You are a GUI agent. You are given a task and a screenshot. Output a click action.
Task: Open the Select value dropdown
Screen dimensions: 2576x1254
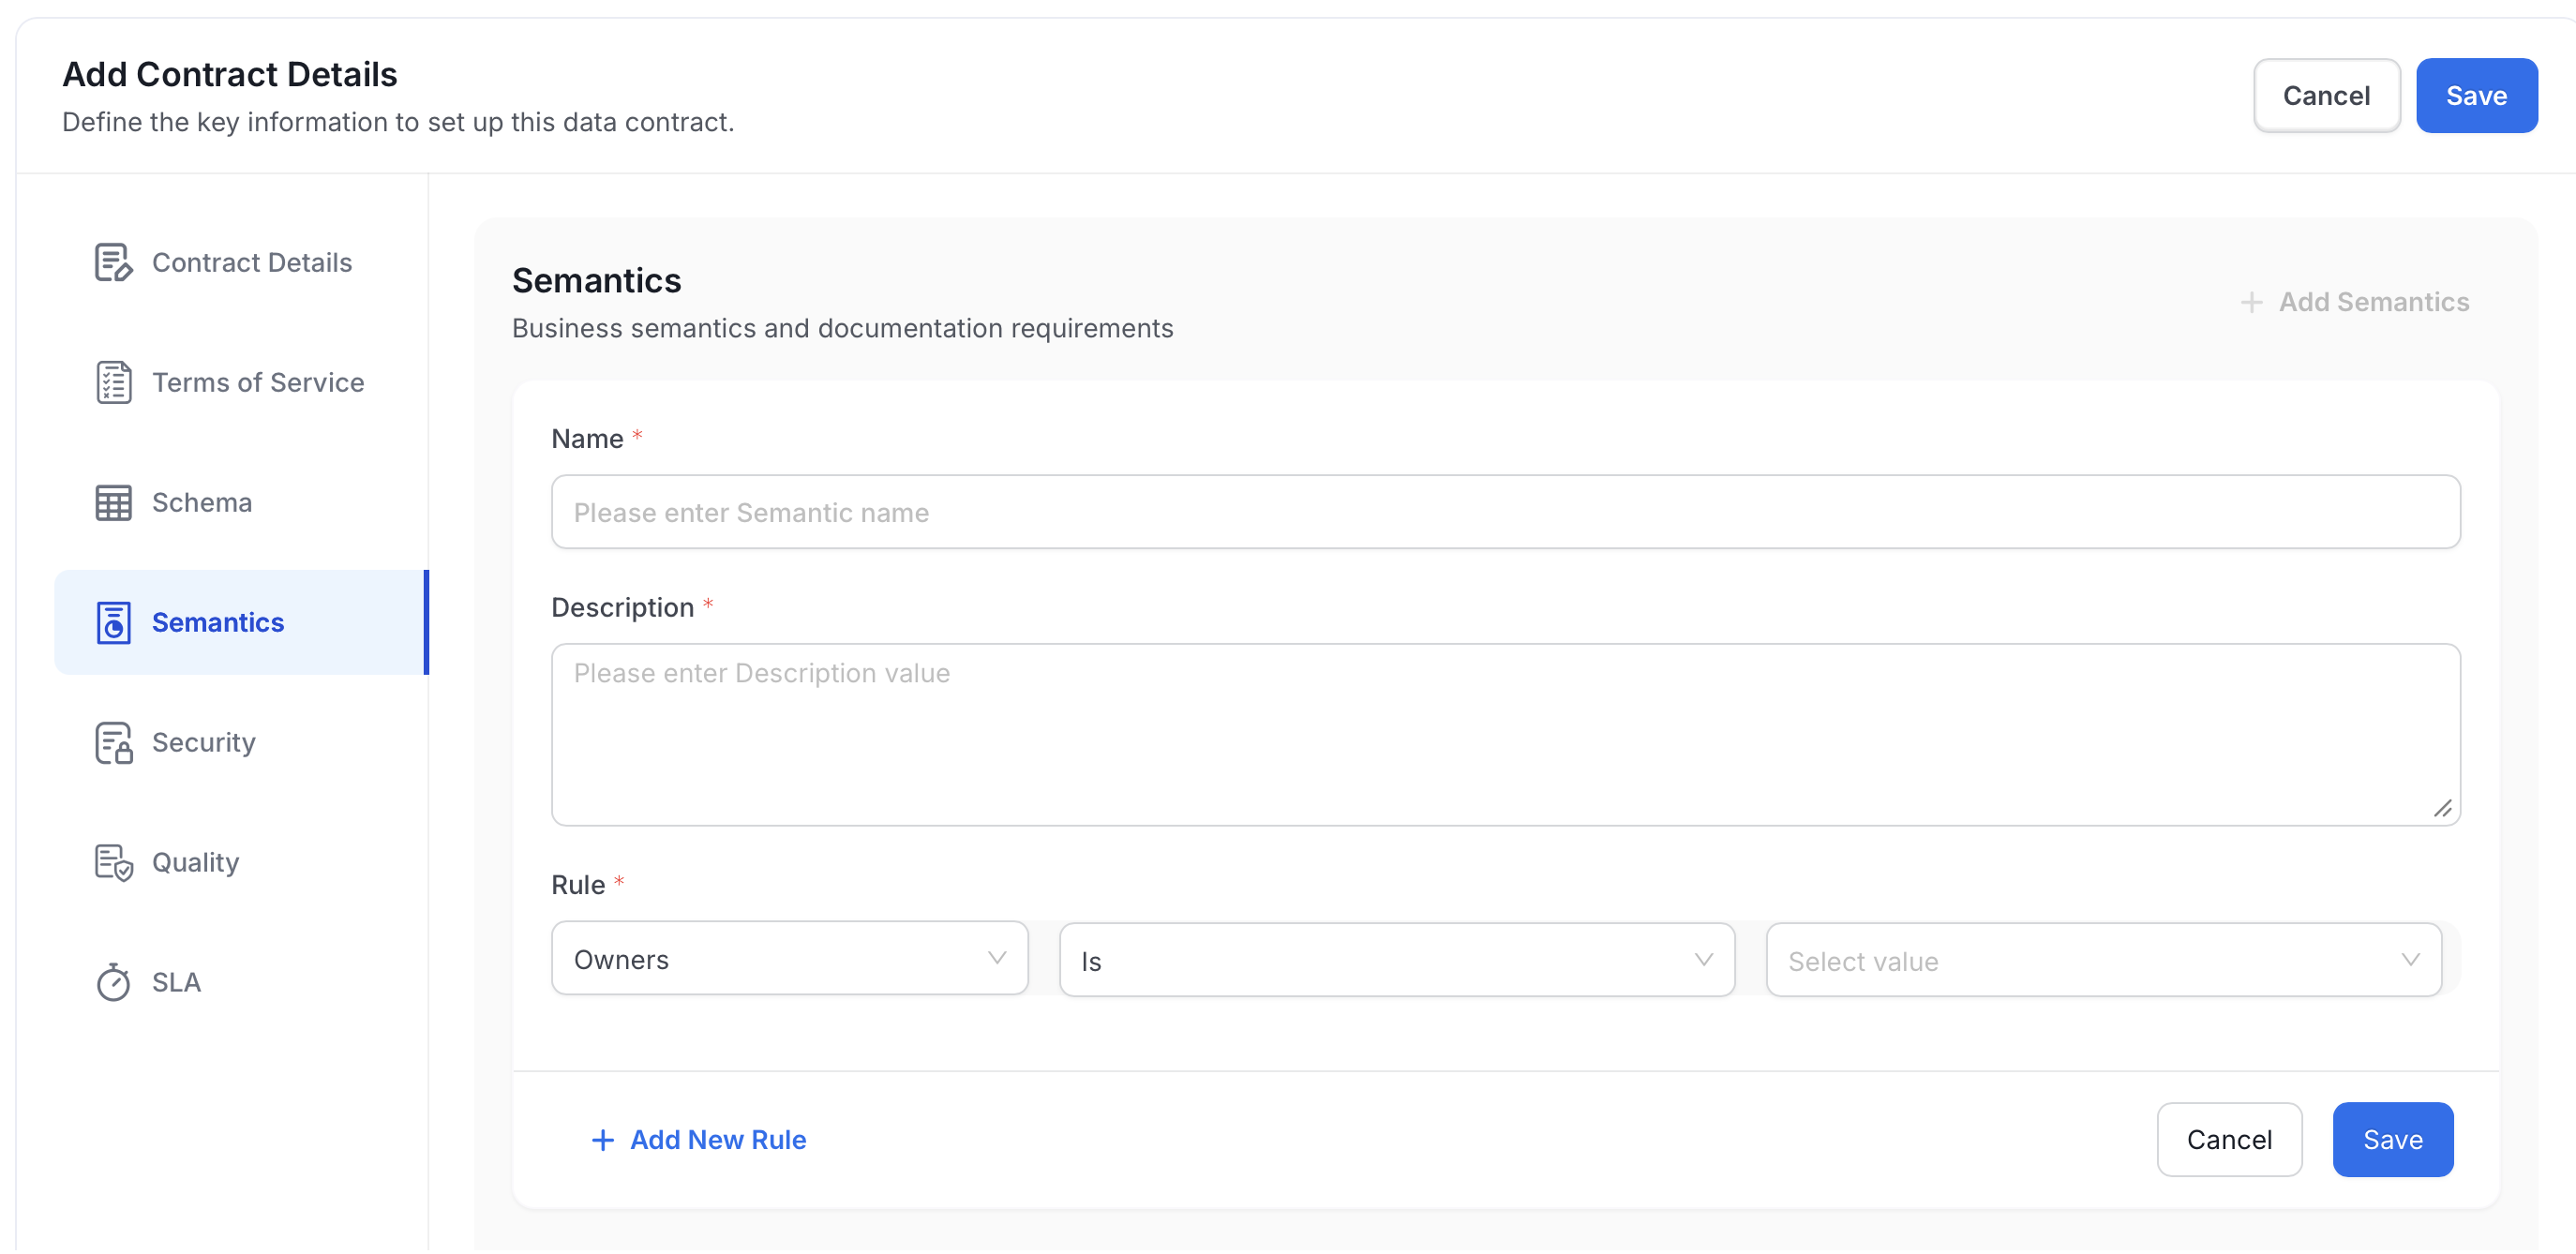tap(2103, 960)
